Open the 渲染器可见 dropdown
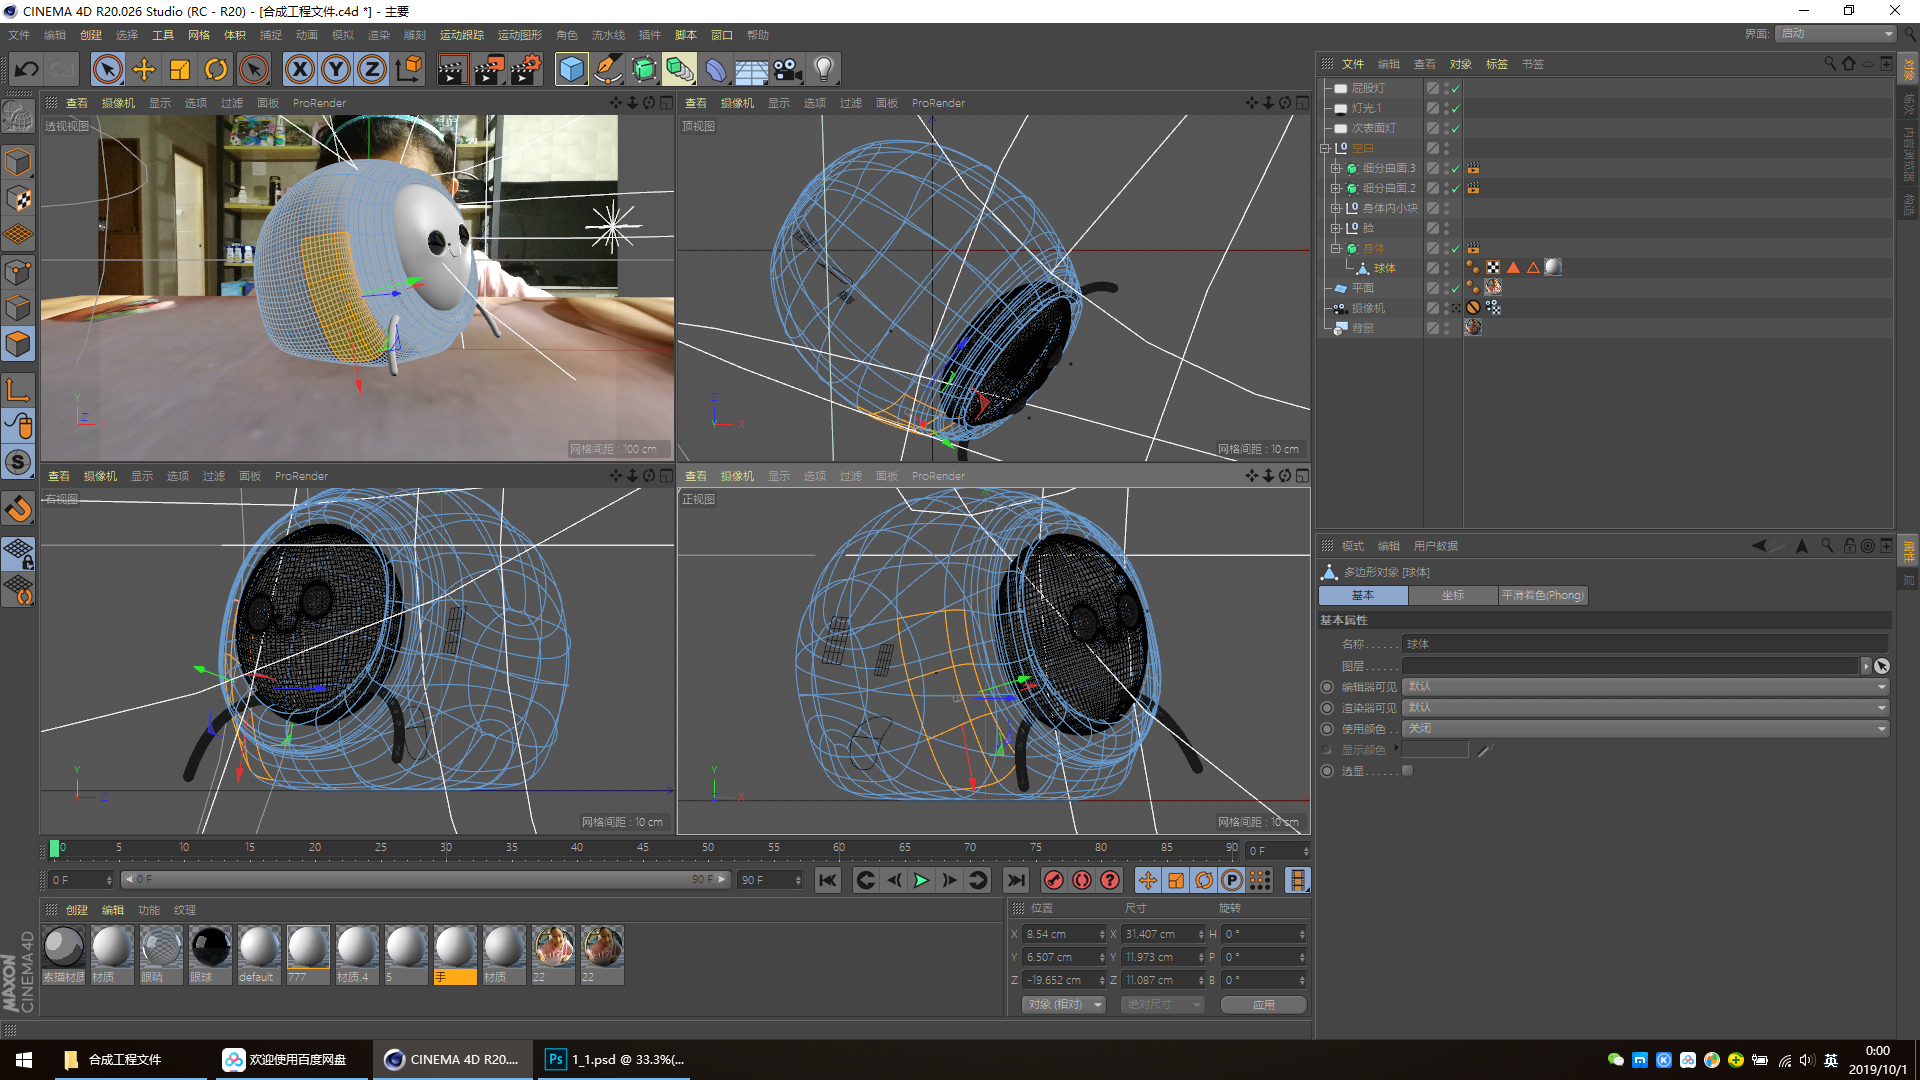Screen dimensions: 1920x1080 [x=1645, y=708]
